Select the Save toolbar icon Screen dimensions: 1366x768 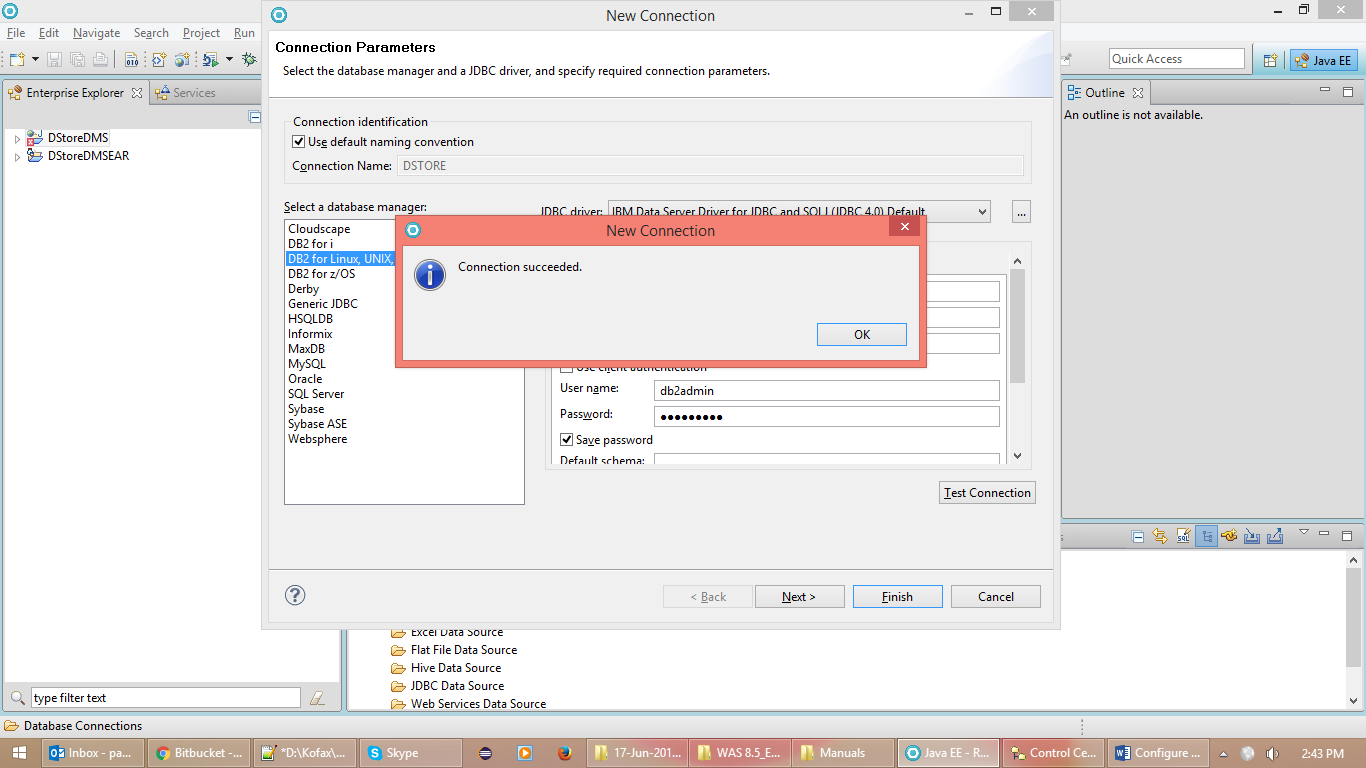tap(55, 58)
